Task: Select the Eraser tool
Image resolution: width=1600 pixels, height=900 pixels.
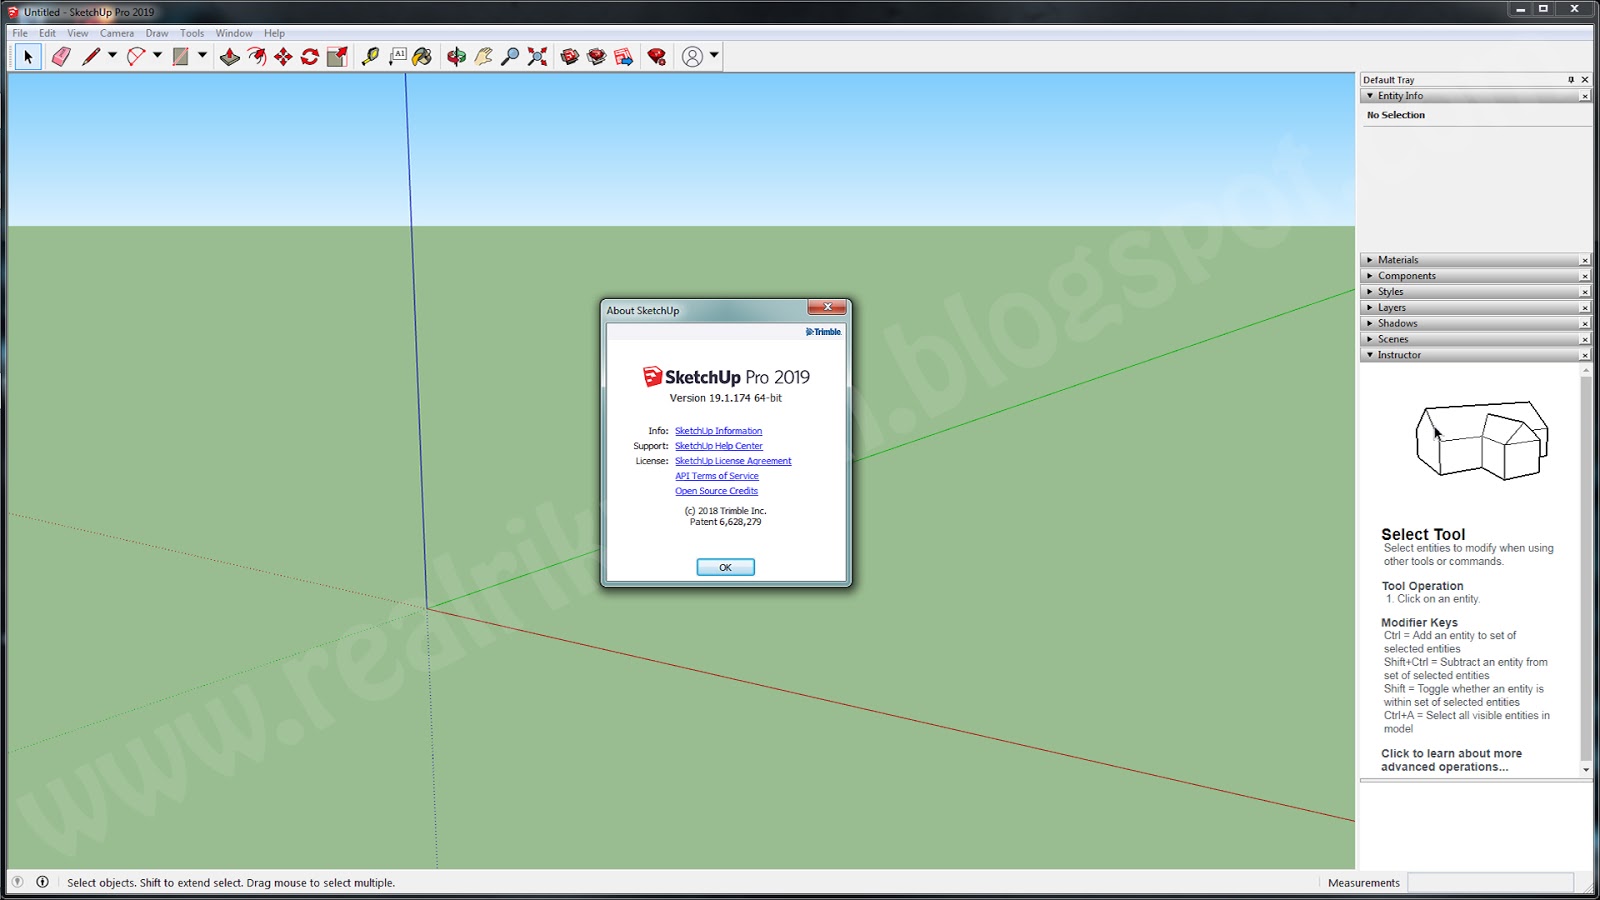Action: coord(62,58)
